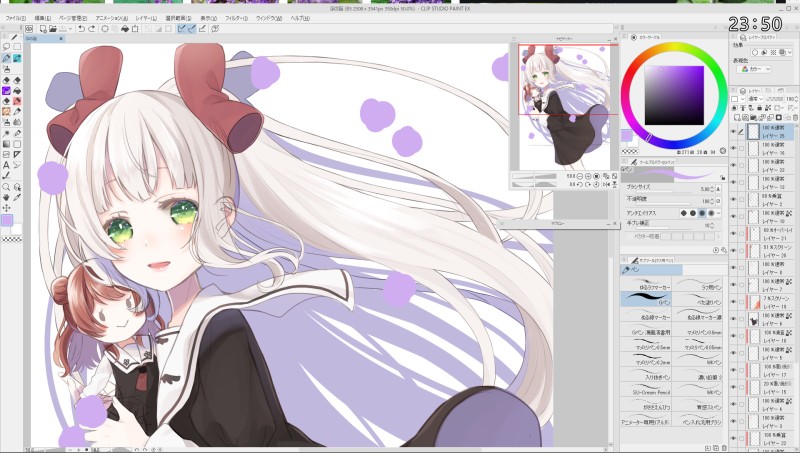Select the Zoom magnifier tool
Viewport: 800px width, 453px height.
click(x=7, y=187)
